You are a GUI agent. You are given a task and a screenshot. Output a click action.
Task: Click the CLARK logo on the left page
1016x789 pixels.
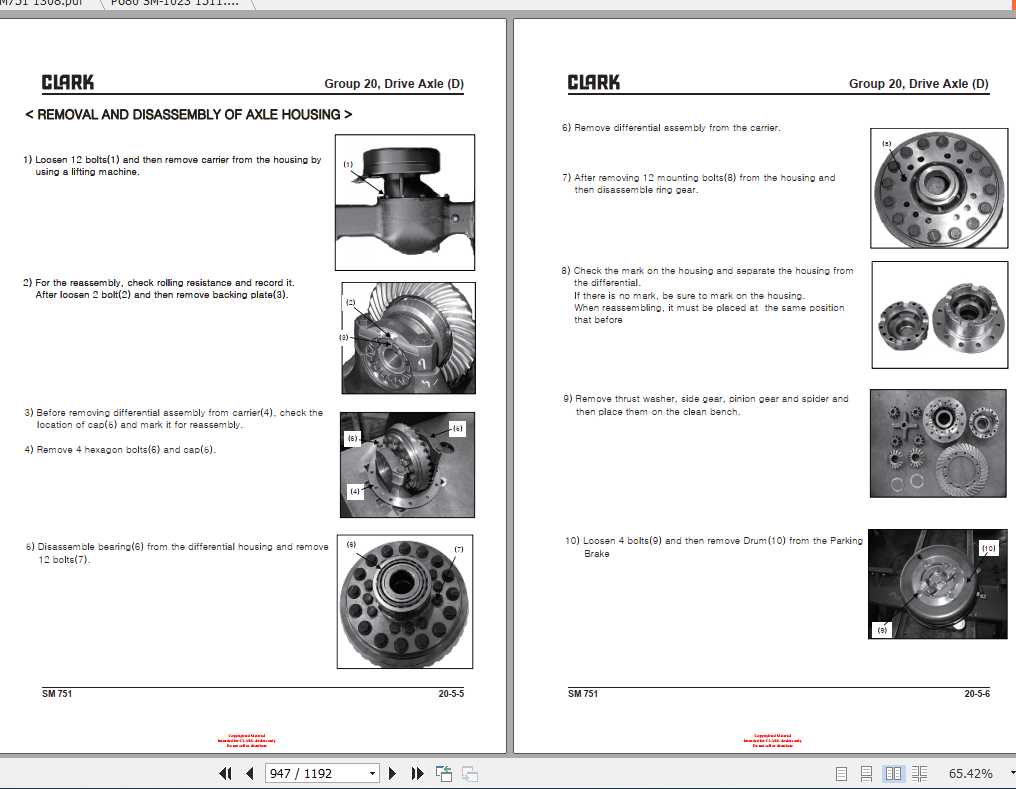click(68, 82)
